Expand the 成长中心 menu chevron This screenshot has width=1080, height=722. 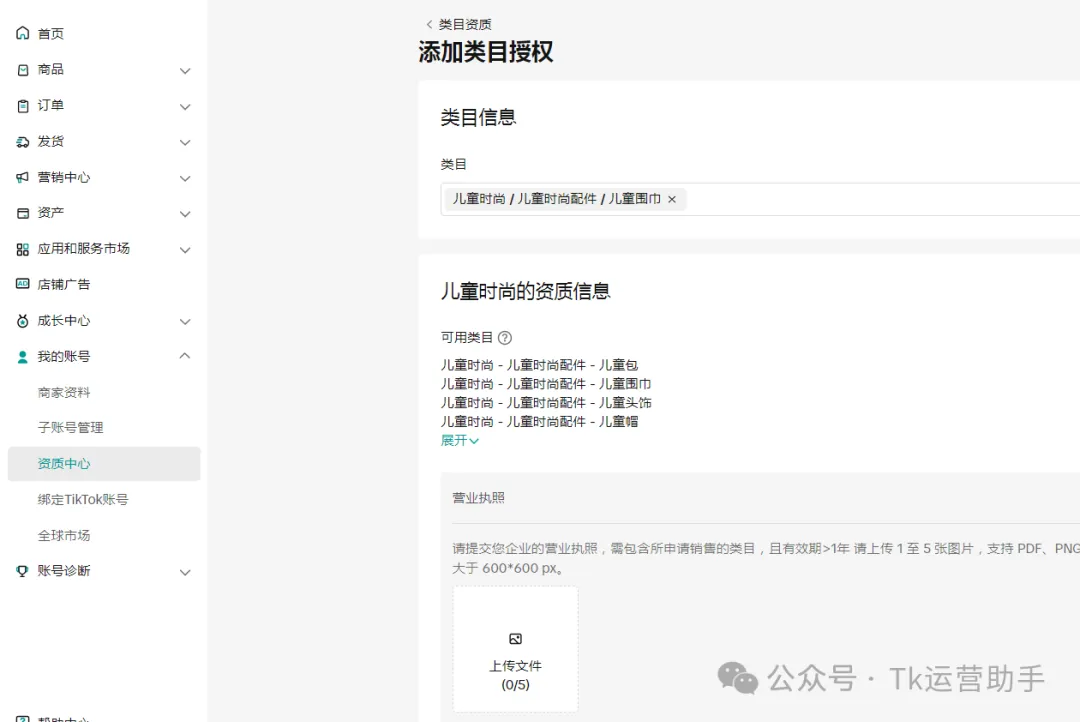coord(185,321)
